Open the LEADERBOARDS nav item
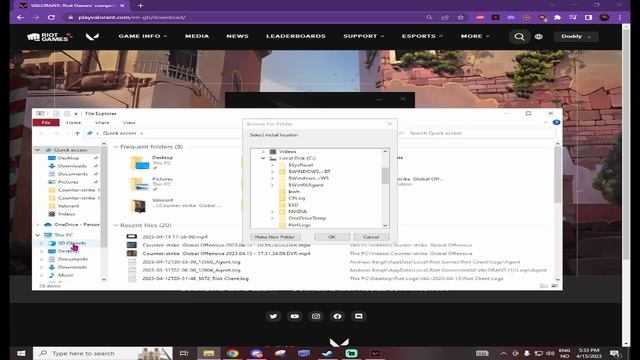The height and width of the screenshot is (360, 640). [296, 36]
